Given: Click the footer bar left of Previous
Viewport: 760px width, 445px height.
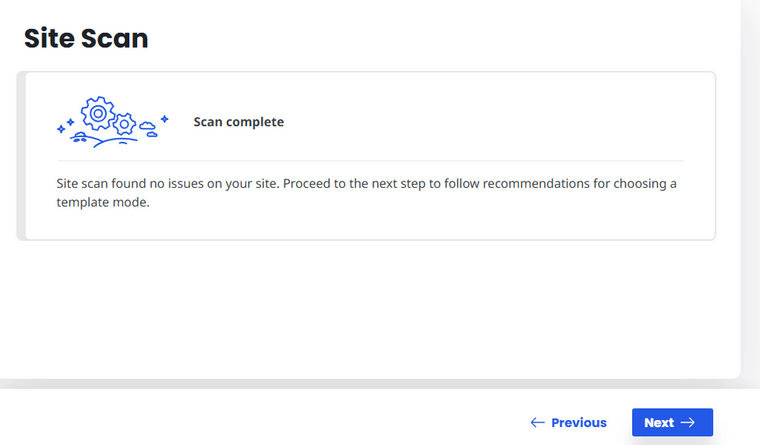Looking at the screenshot, I should pyautogui.click(x=262, y=418).
